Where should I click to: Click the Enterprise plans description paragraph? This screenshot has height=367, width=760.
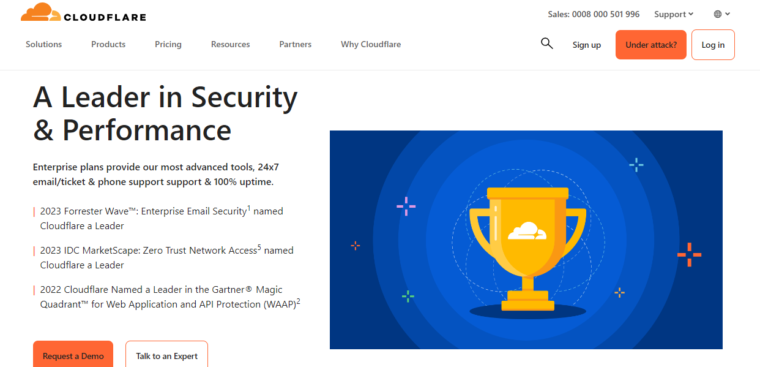pyautogui.click(x=156, y=175)
